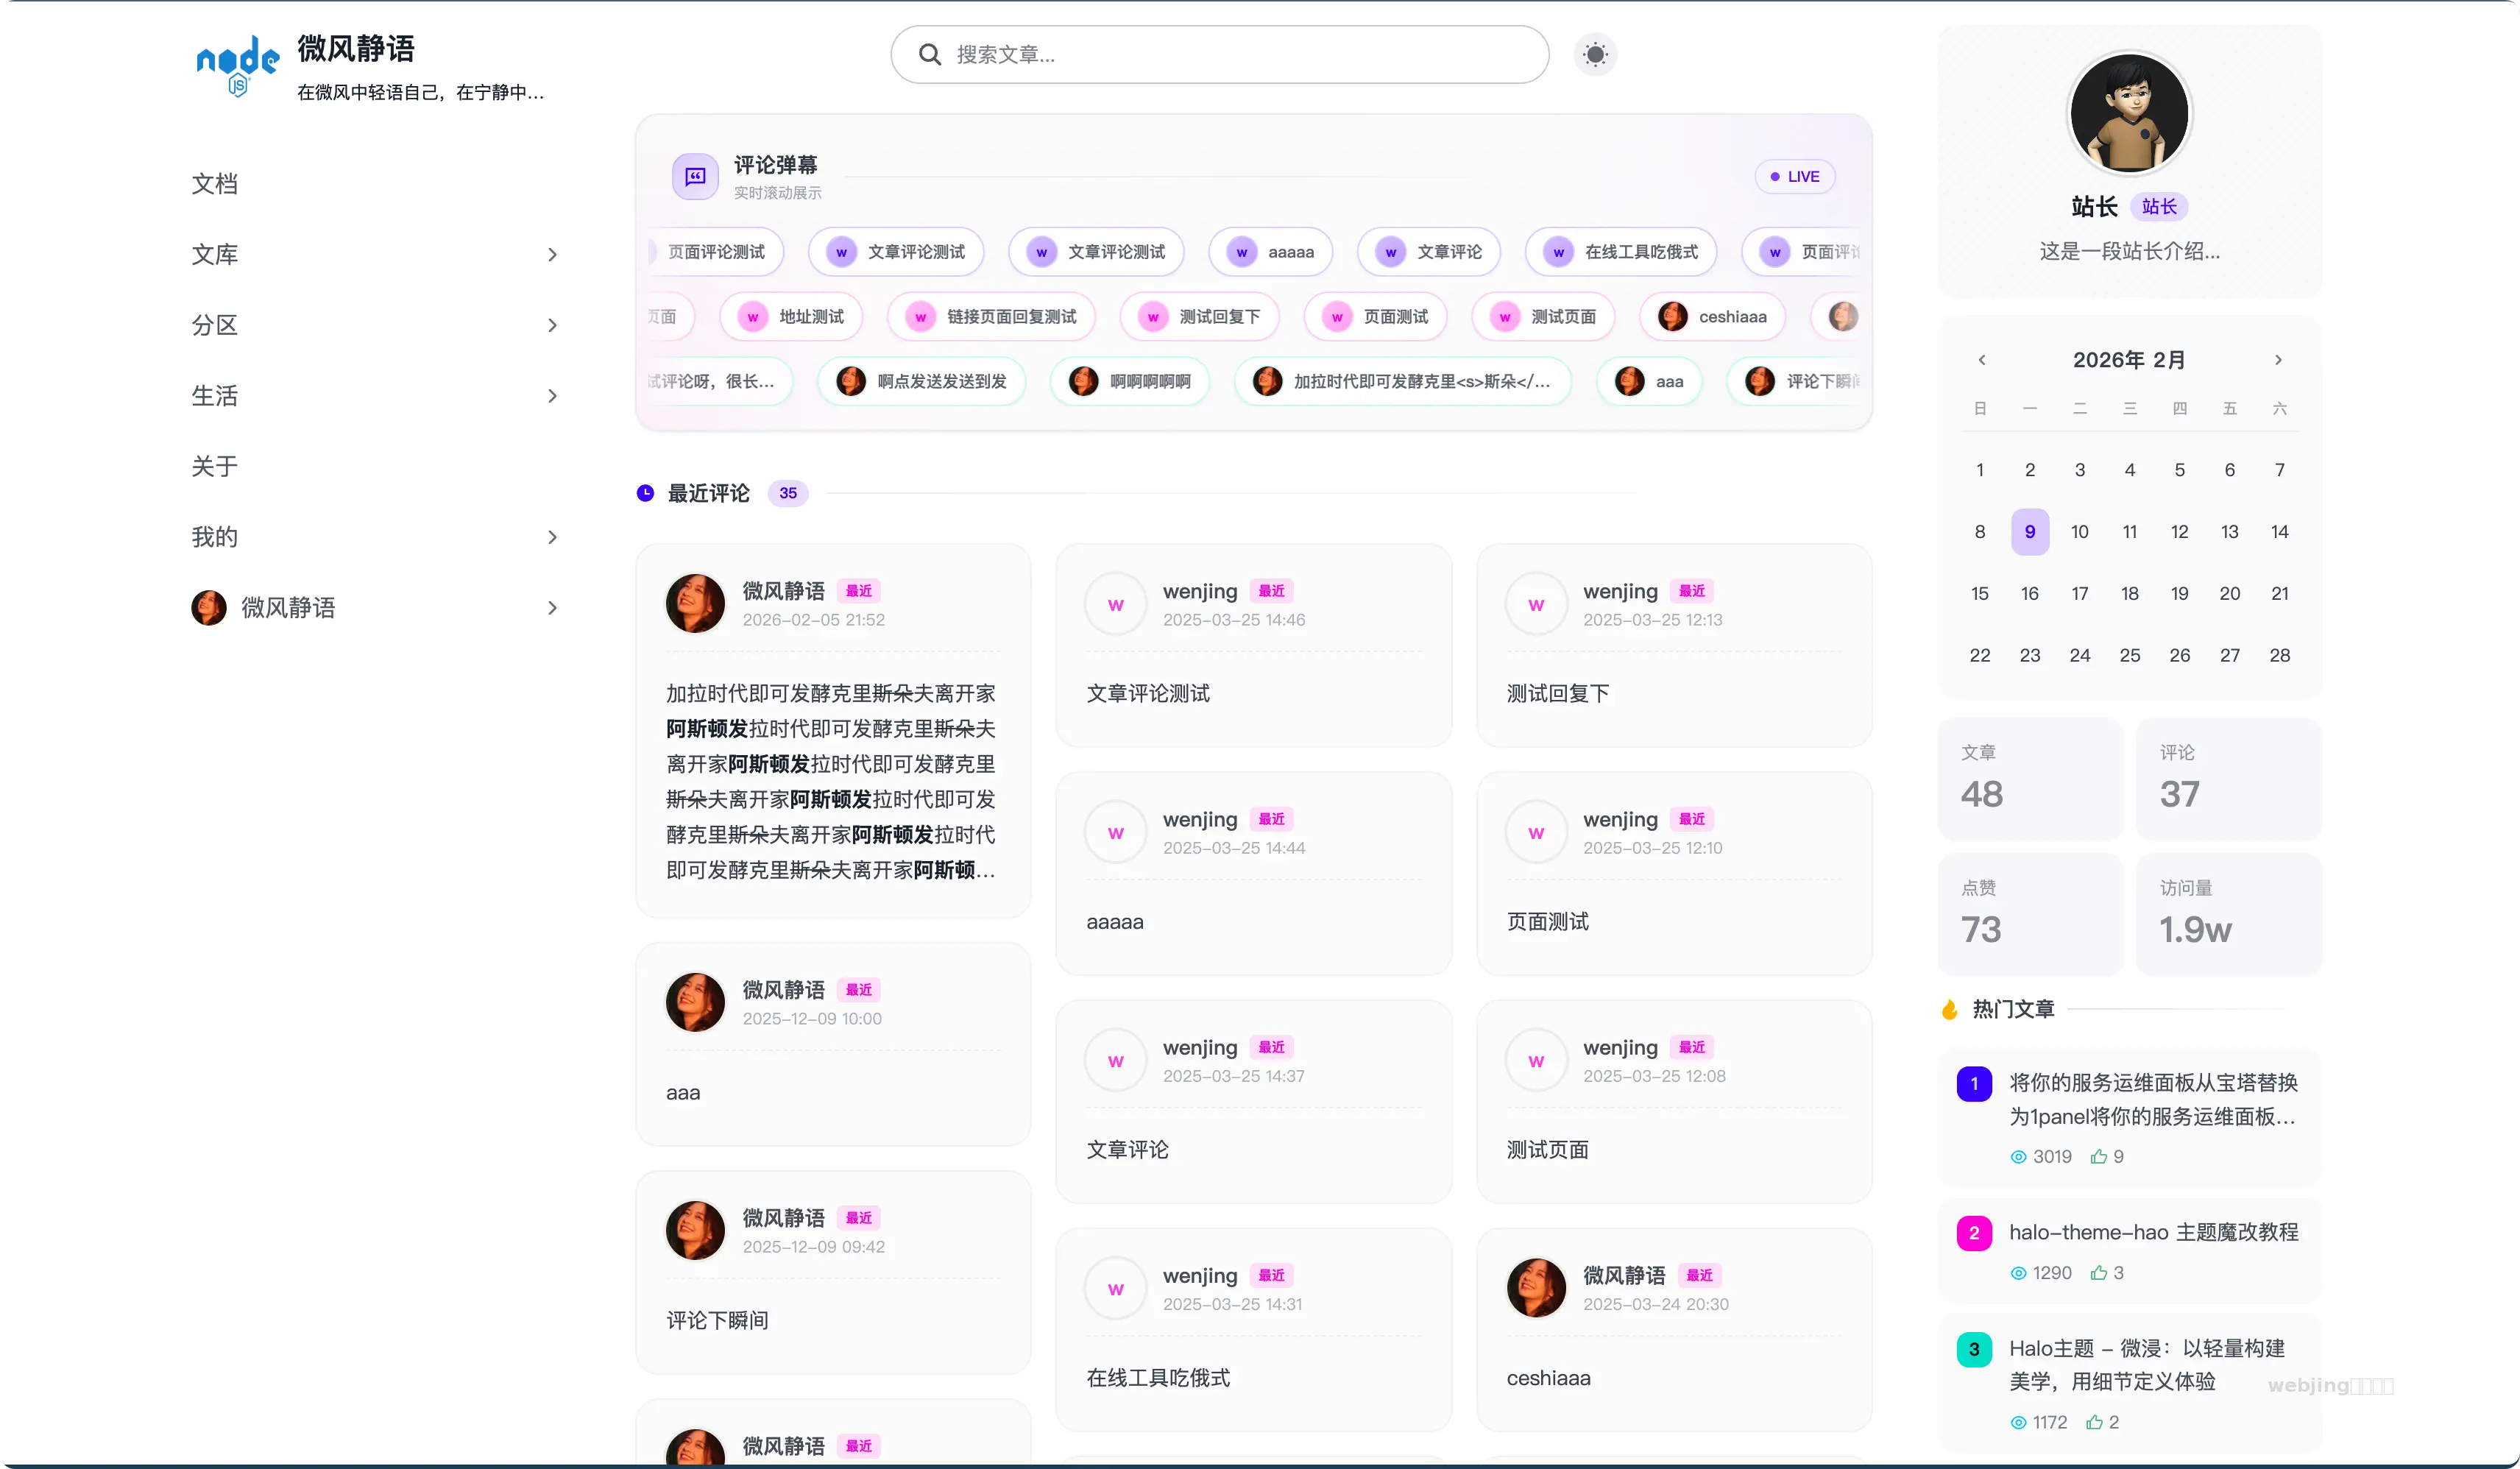The image size is (2520, 1469).
Task: Toggle the light/dark theme sun icon
Action: 1595,54
